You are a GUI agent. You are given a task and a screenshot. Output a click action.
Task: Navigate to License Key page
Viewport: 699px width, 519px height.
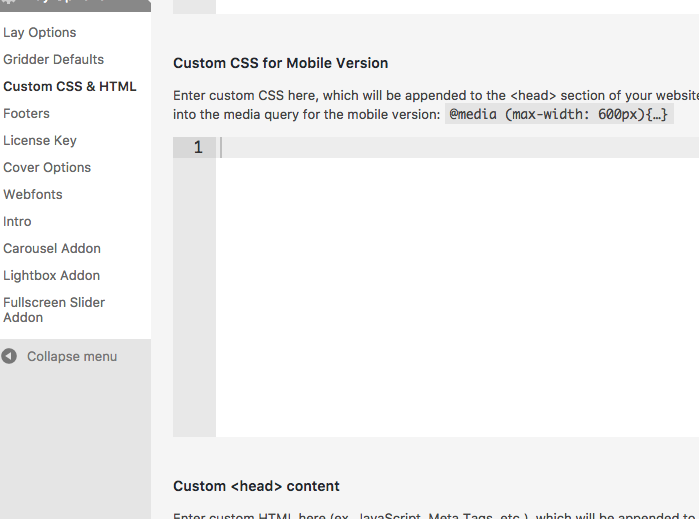[x=40, y=141]
